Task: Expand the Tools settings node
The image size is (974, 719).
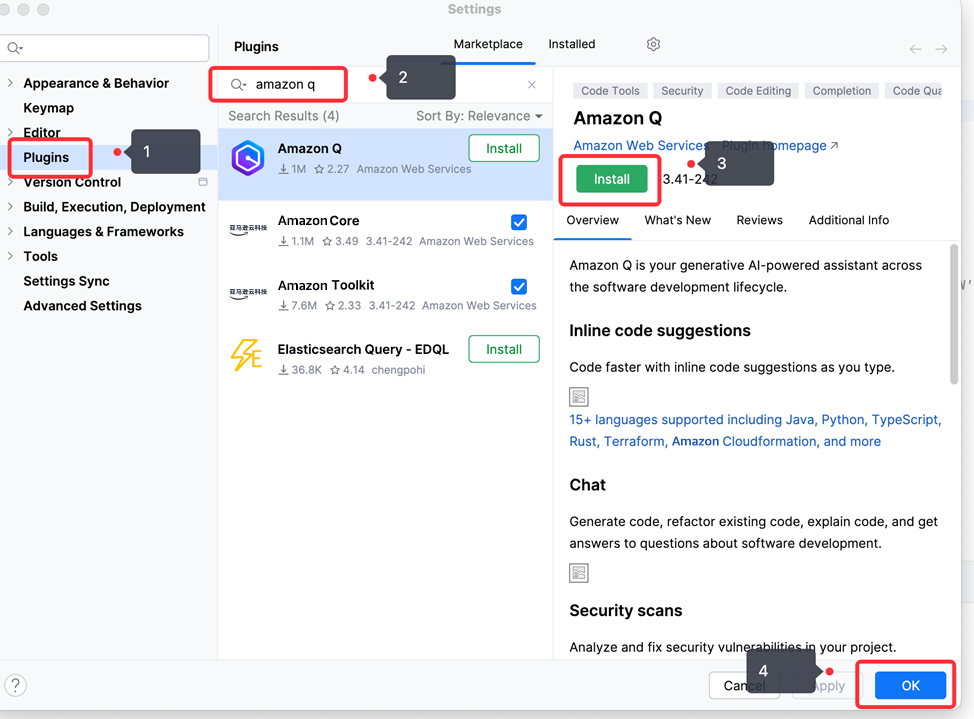Action: point(11,256)
